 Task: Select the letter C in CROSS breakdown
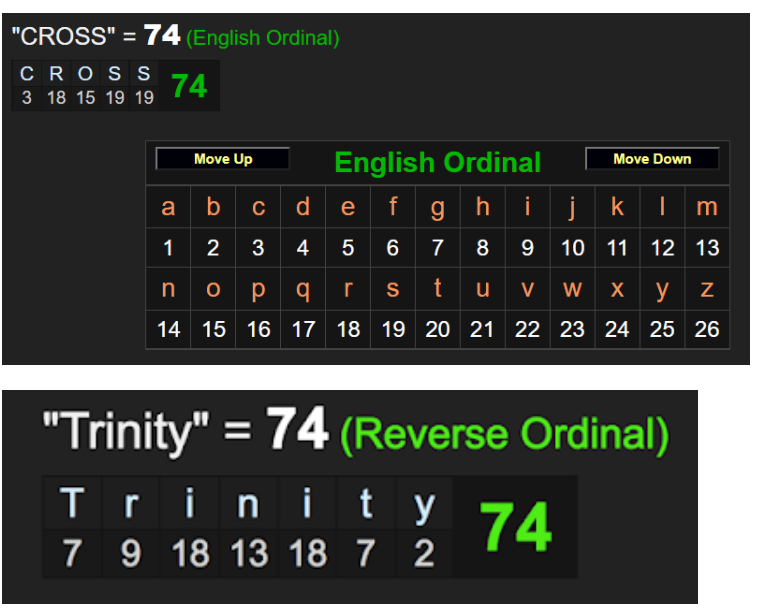point(27,75)
